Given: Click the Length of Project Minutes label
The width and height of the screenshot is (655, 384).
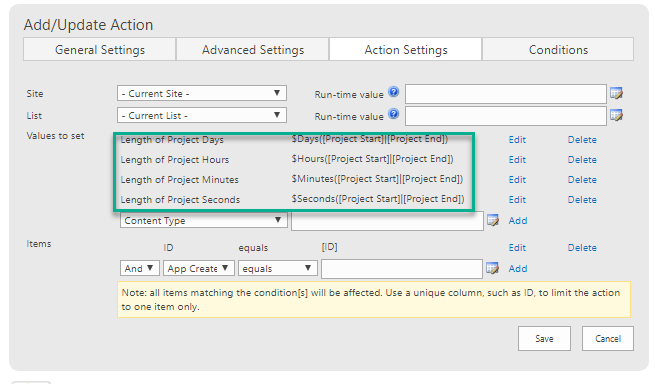Looking at the screenshot, I should pos(180,180).
